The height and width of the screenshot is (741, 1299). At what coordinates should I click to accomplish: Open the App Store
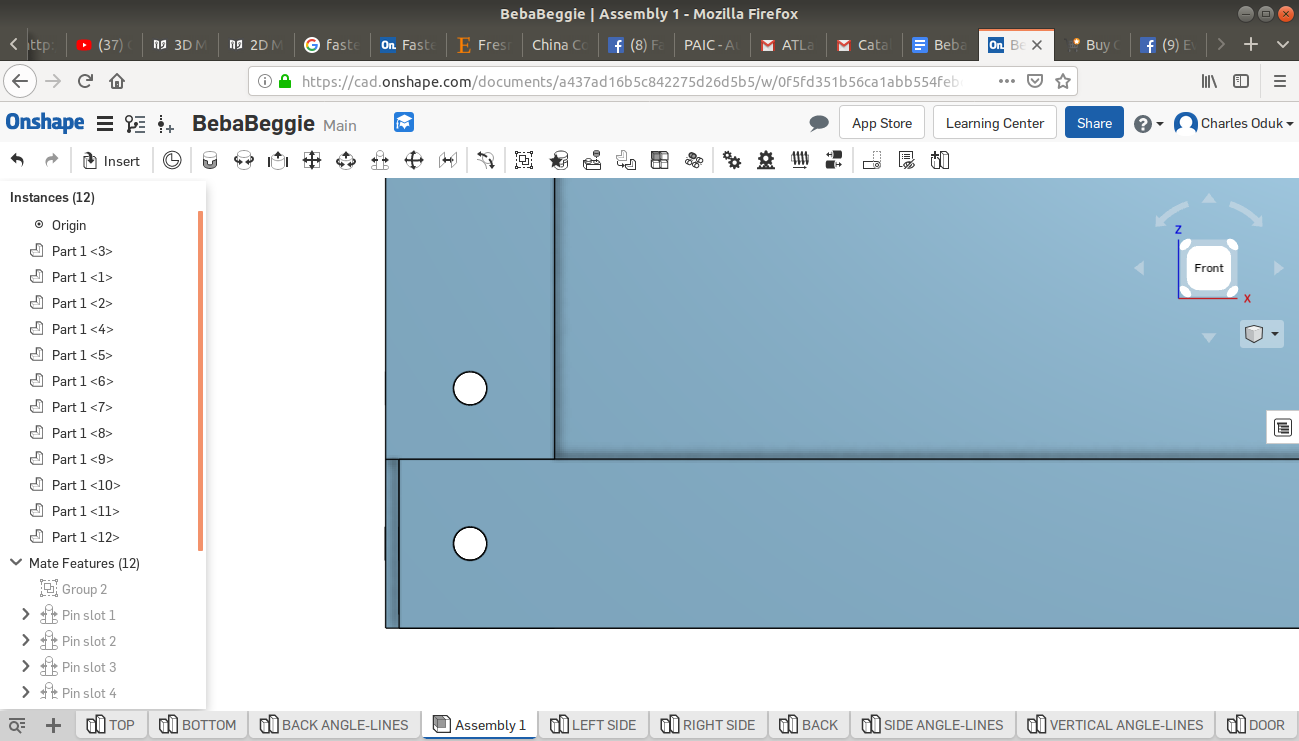pos(882,123)
